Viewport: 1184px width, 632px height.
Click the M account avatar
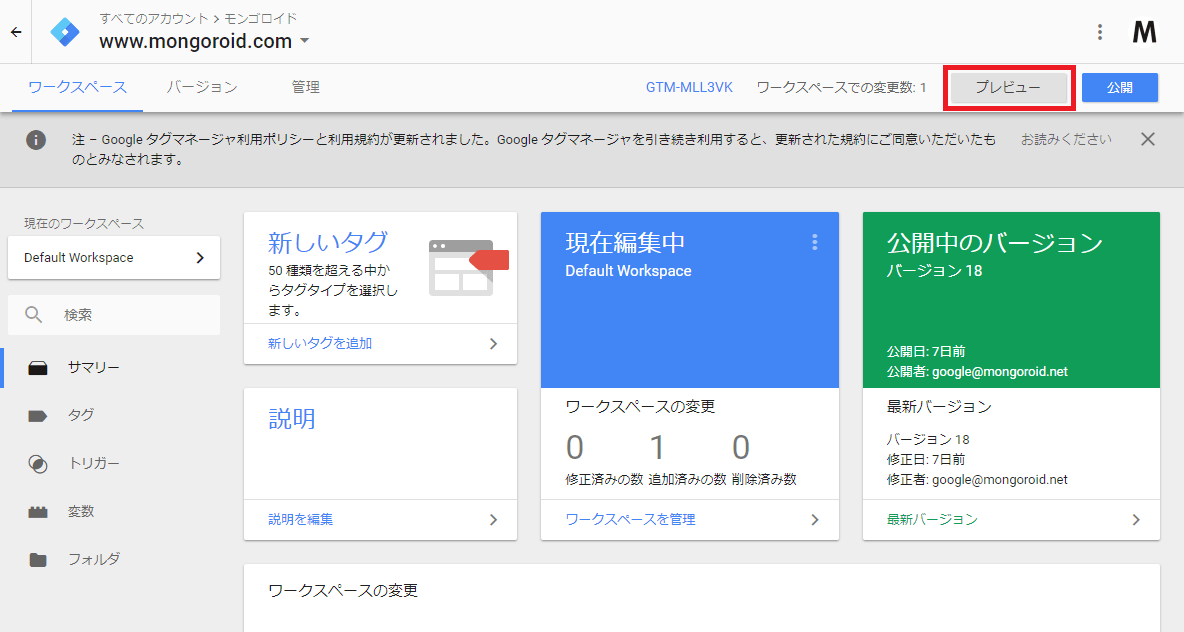point(1144,32)
